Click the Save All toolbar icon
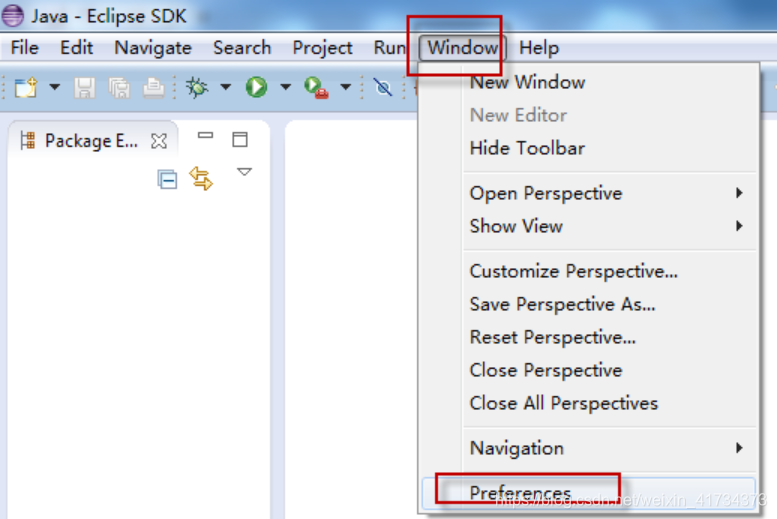Viewport: 777px width, 519px height. tap(119, 88)
